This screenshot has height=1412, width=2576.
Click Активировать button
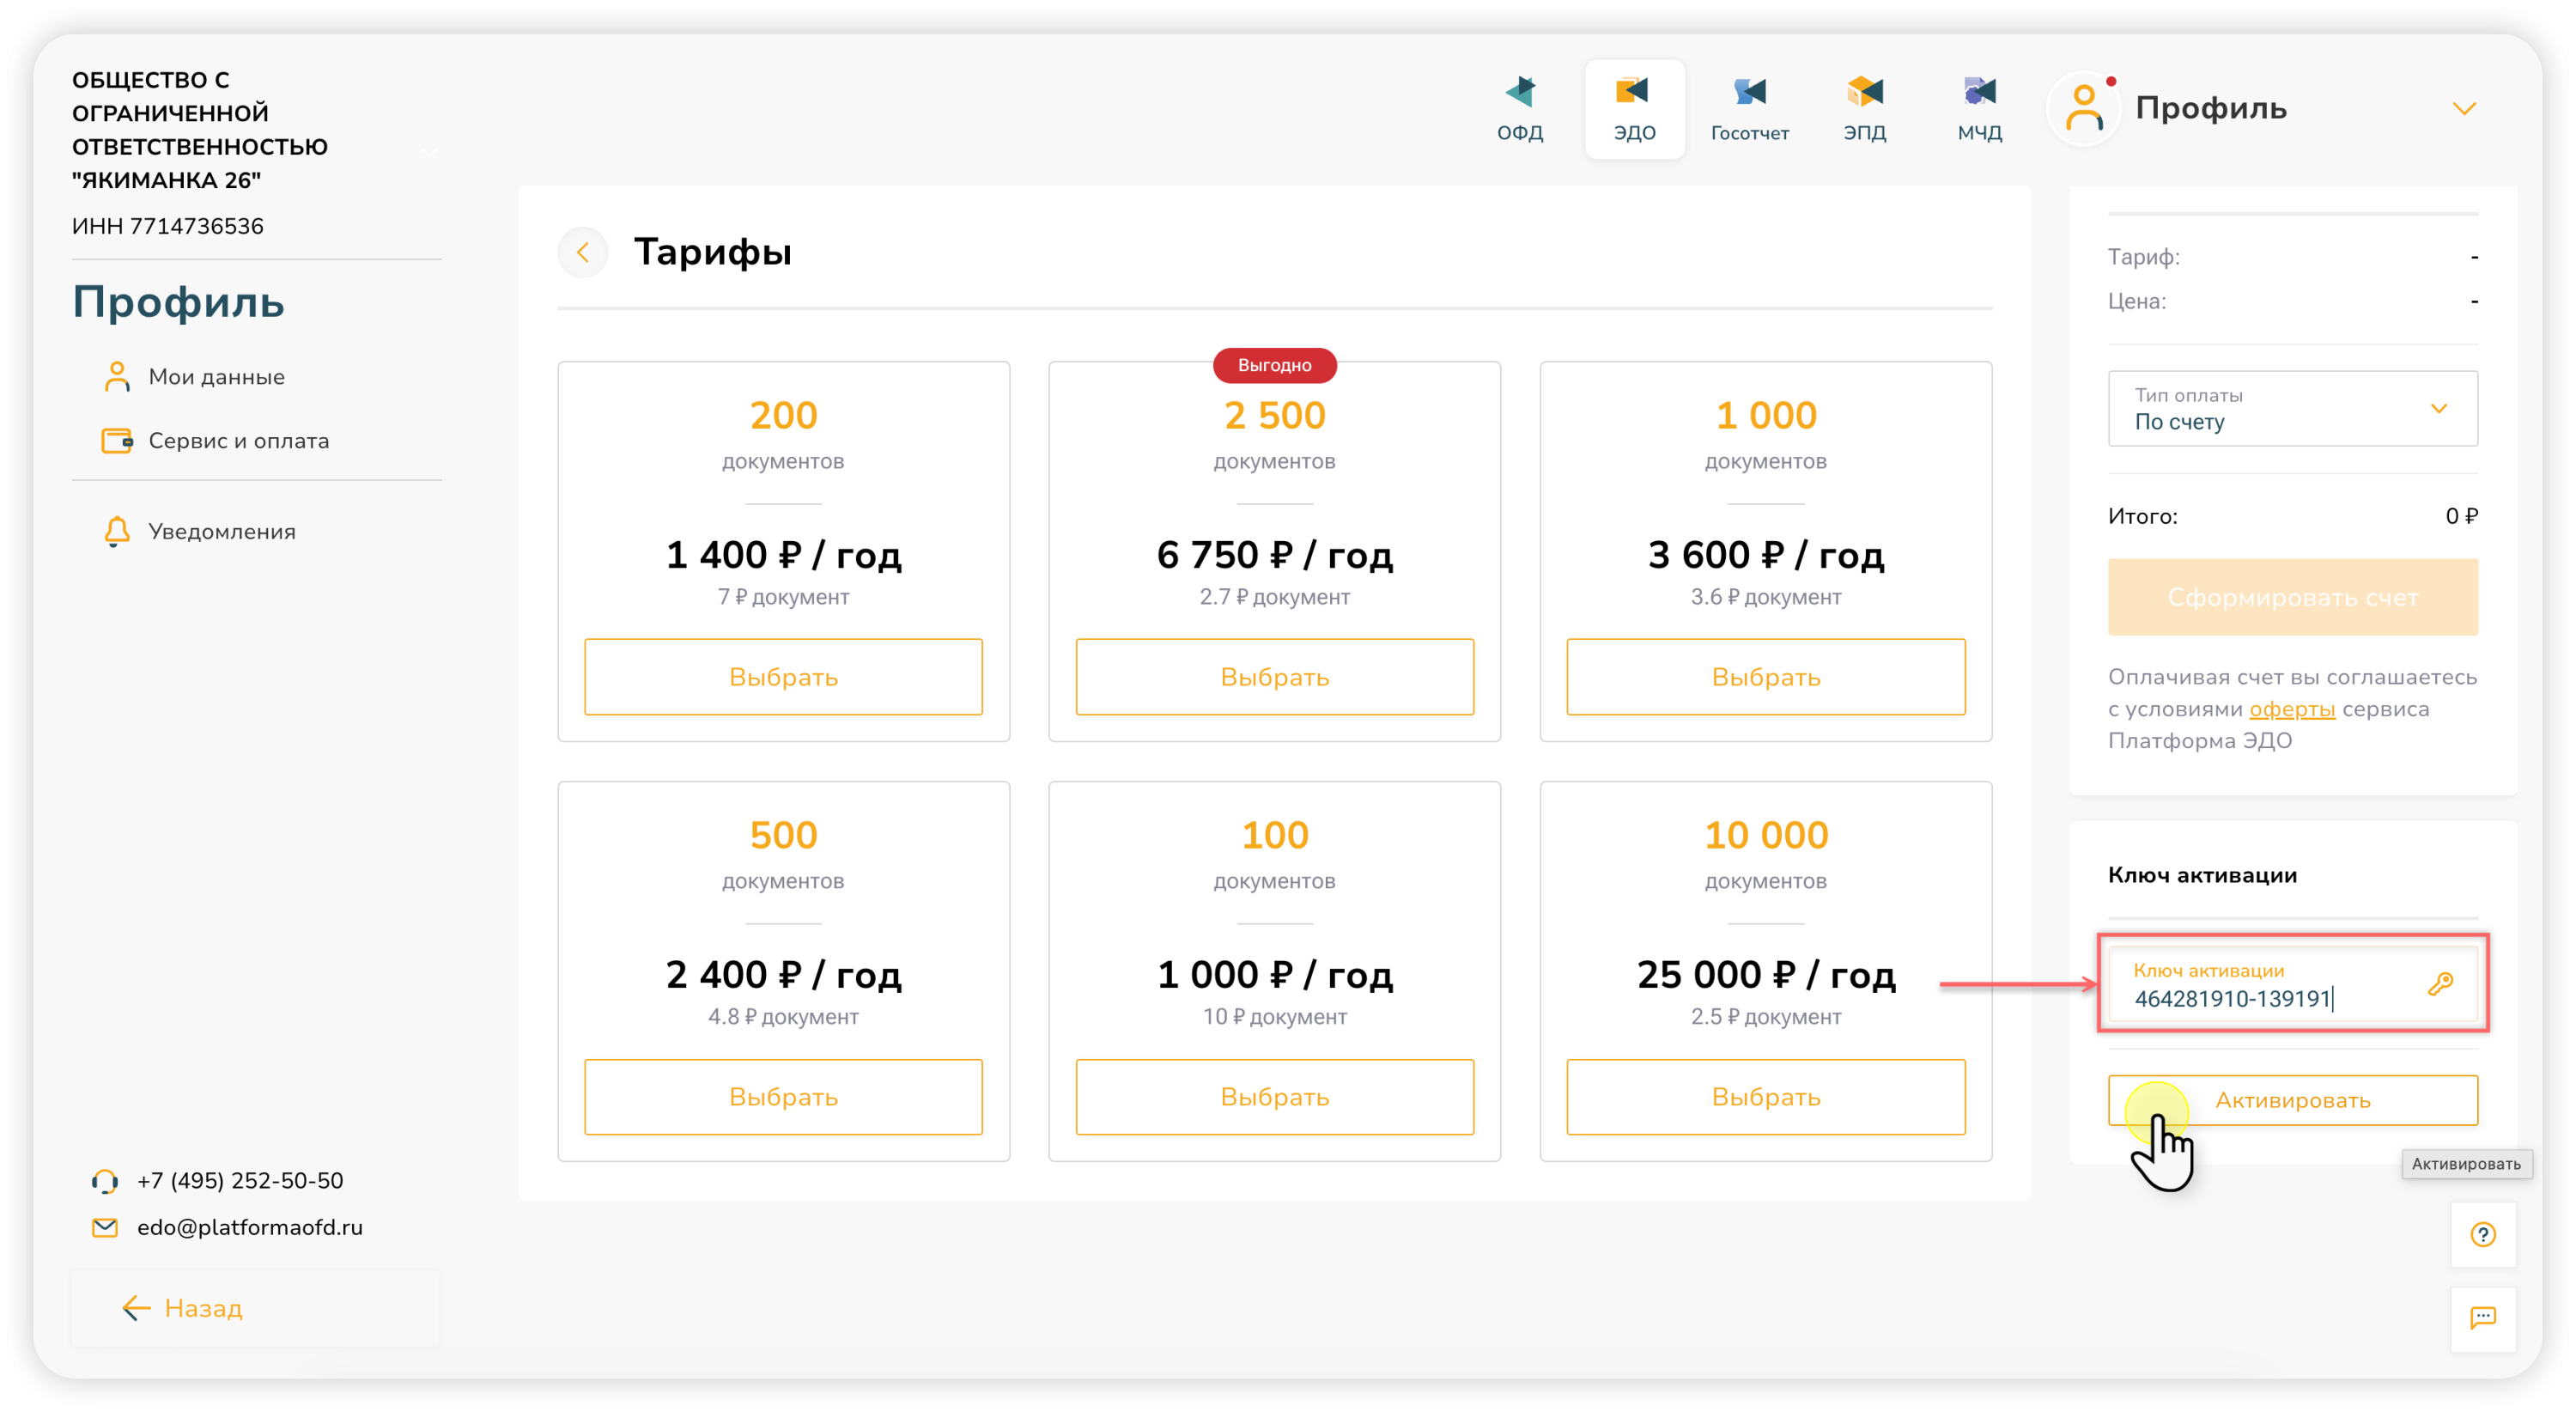click(2292, 1100)
